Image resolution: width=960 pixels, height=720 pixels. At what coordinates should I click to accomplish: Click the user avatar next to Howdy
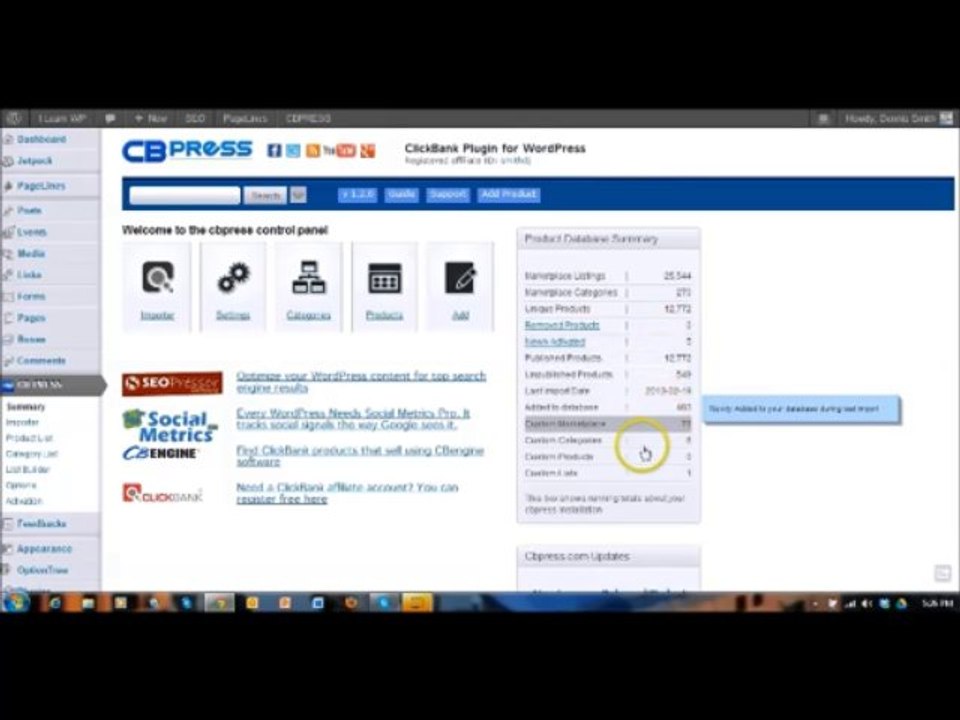click(947, 118)
